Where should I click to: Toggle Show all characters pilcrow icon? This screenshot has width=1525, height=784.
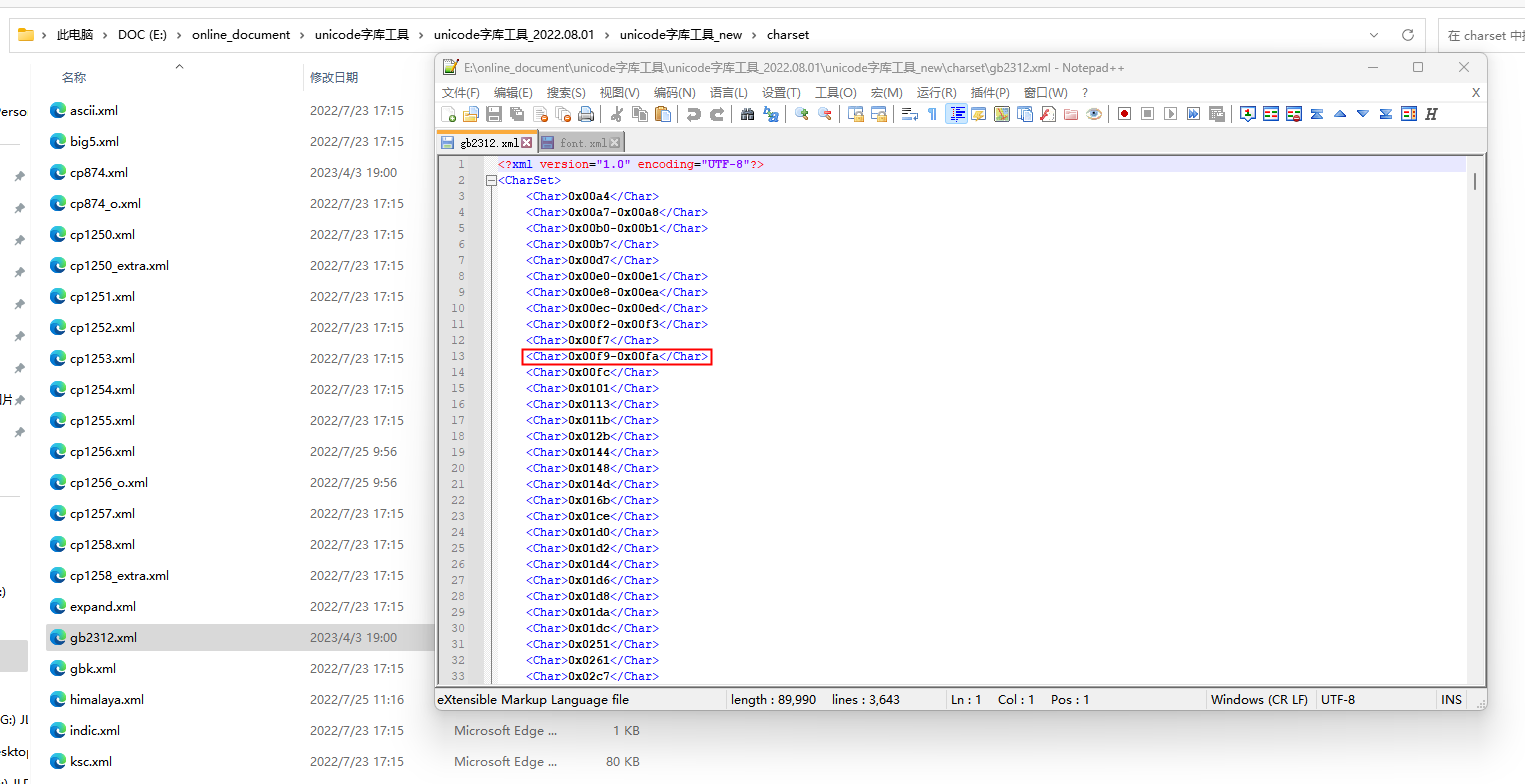[932, 114]
